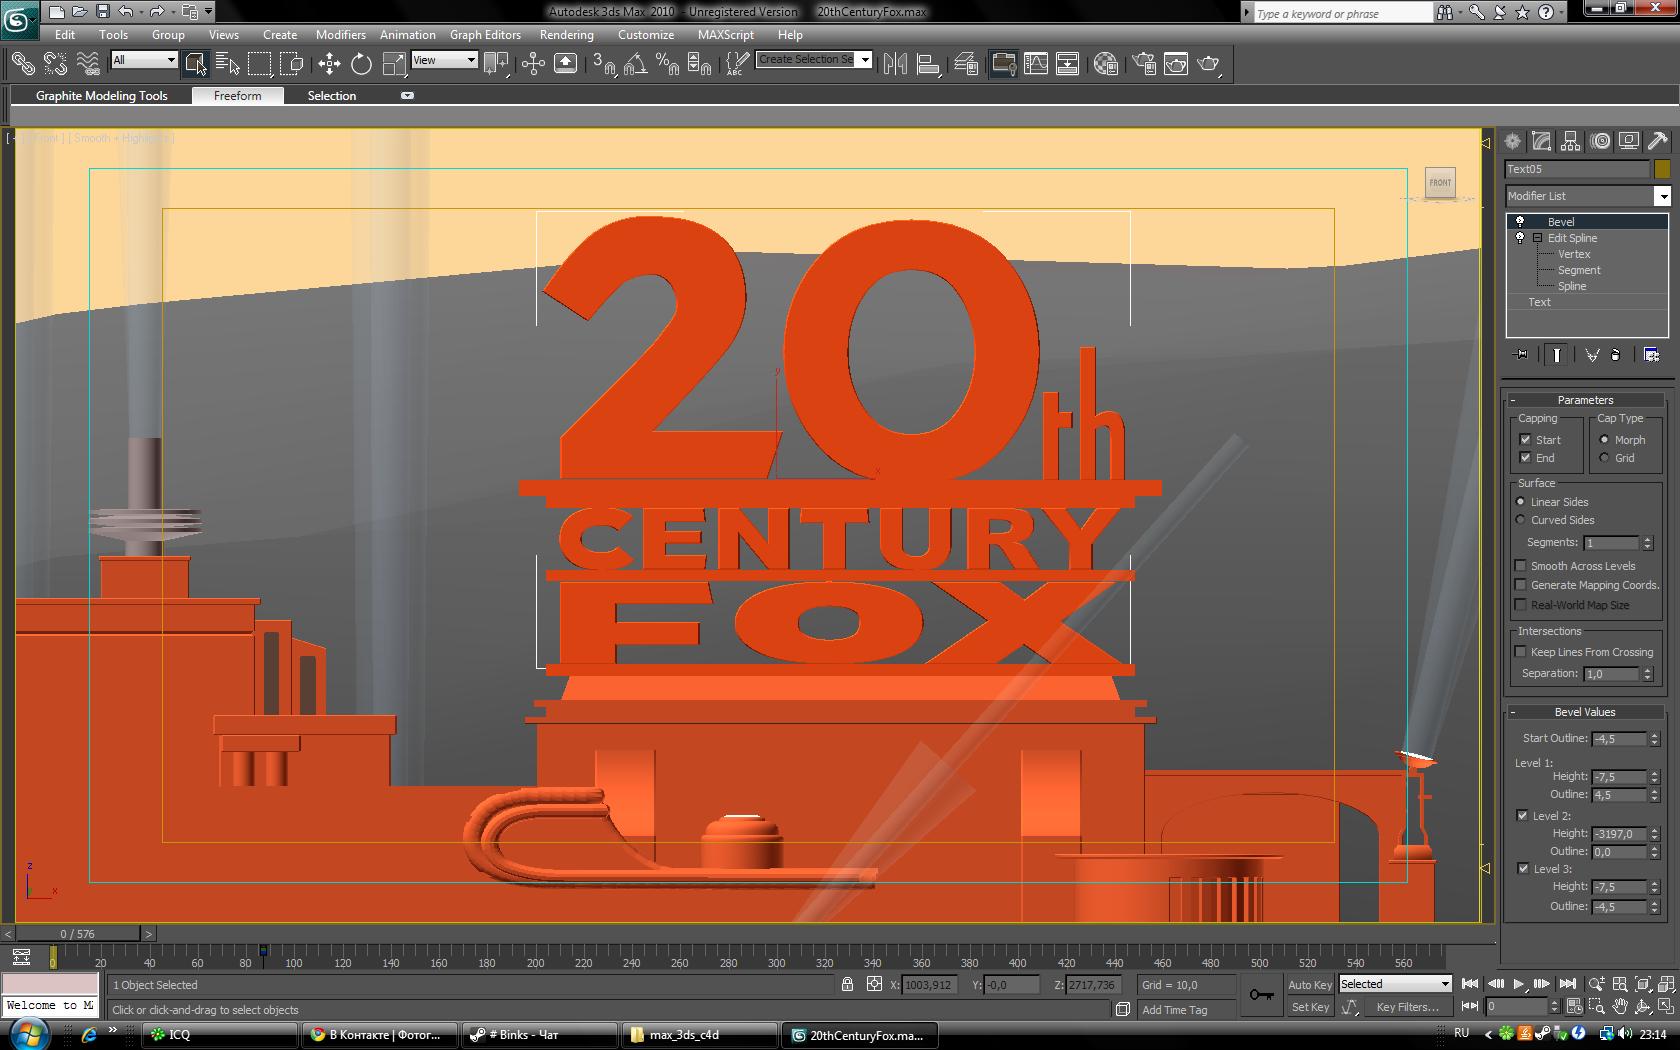This screenshot has height=1050, width=1680.
Task: Click Remove modifier from stack icon
Action: 1615,355
